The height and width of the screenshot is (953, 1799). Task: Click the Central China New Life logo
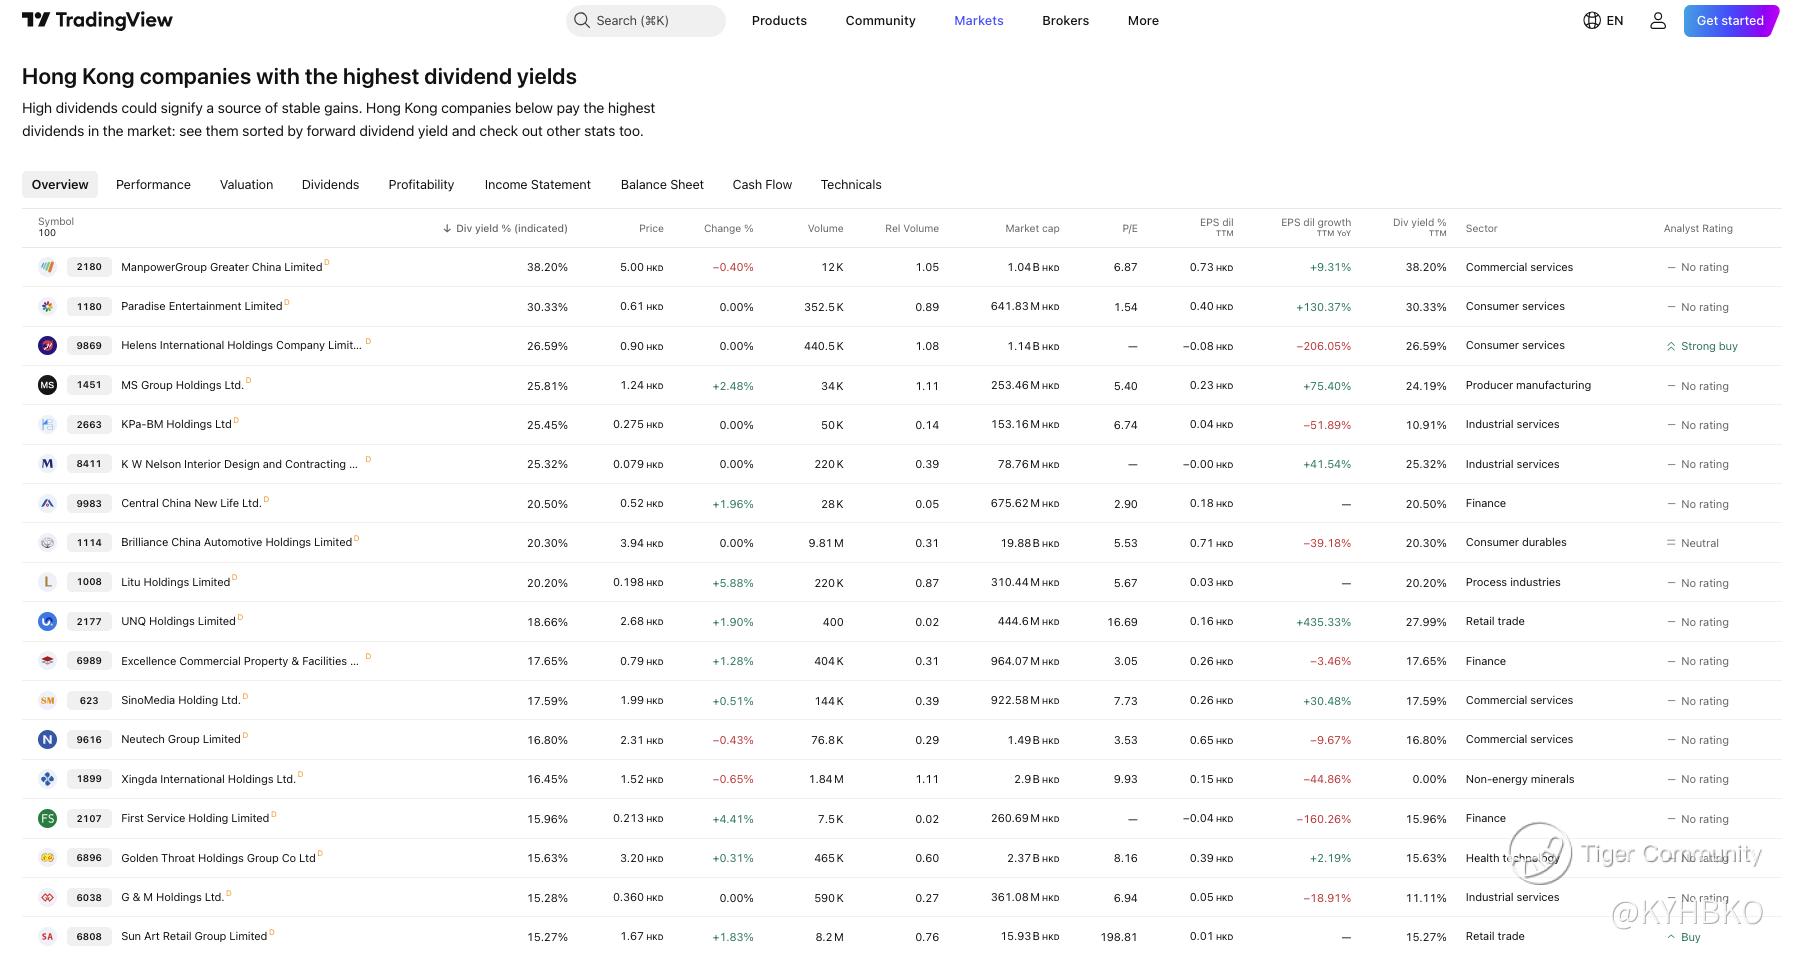coord(47,503)
